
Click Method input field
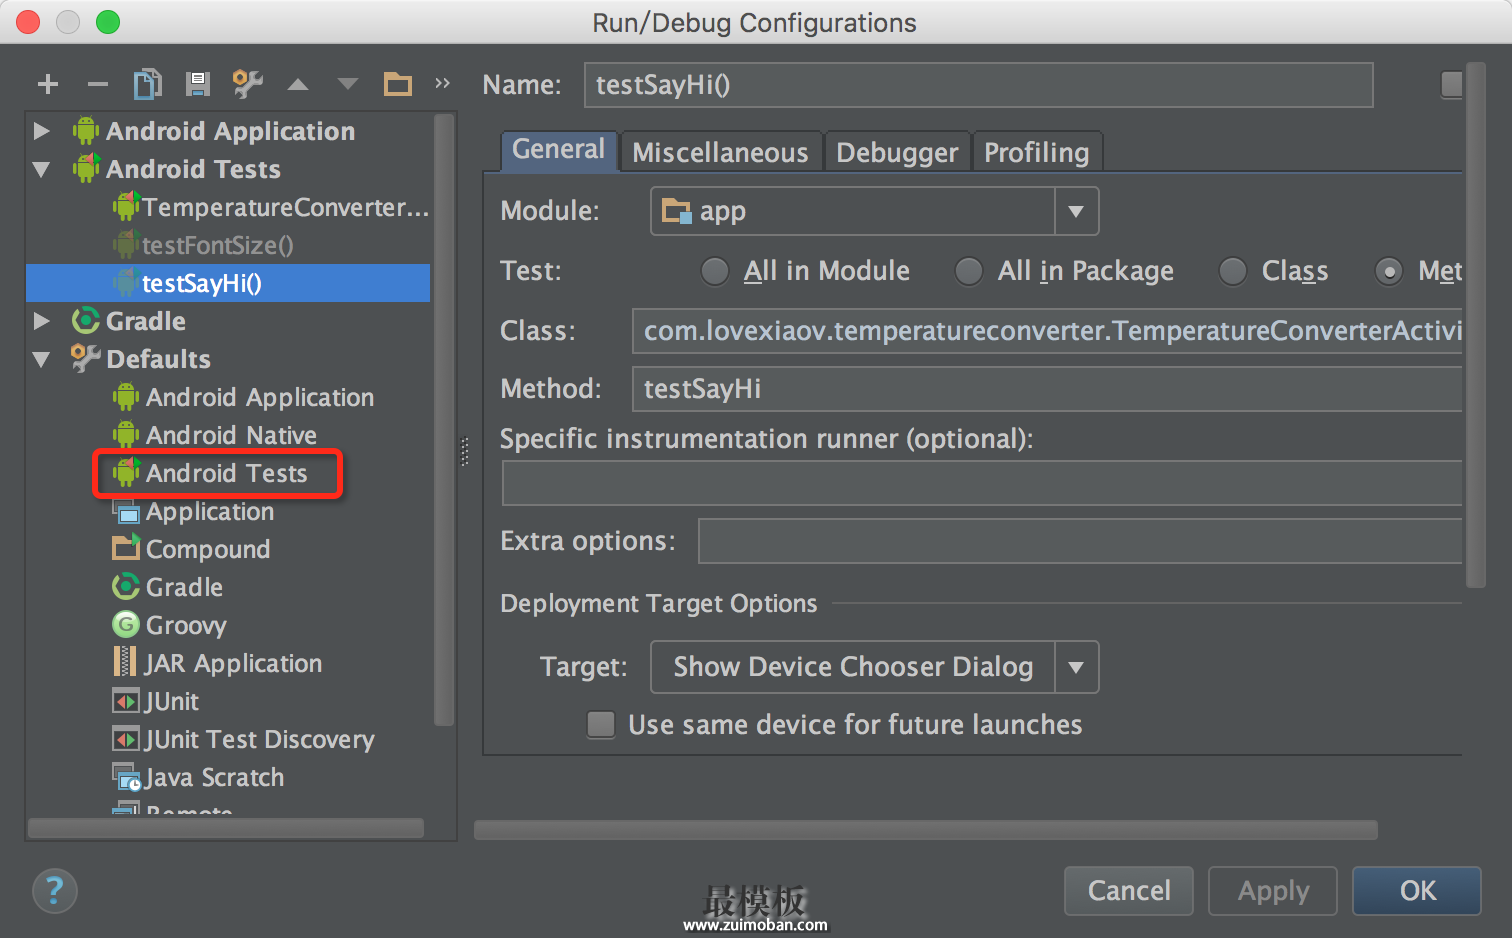point(1047,389)
